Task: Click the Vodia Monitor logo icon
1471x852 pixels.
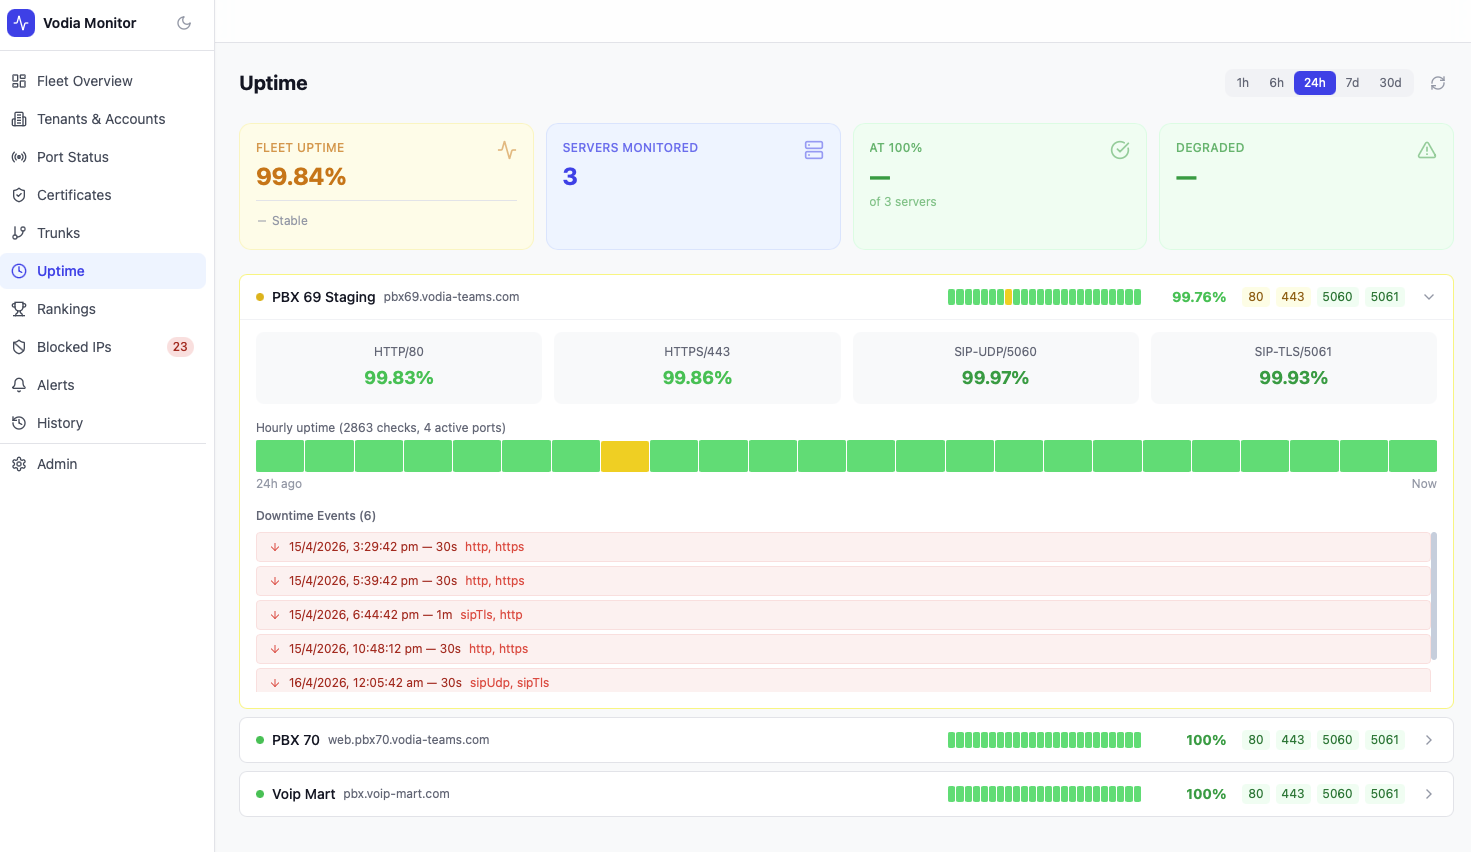Action: [21, 23]
